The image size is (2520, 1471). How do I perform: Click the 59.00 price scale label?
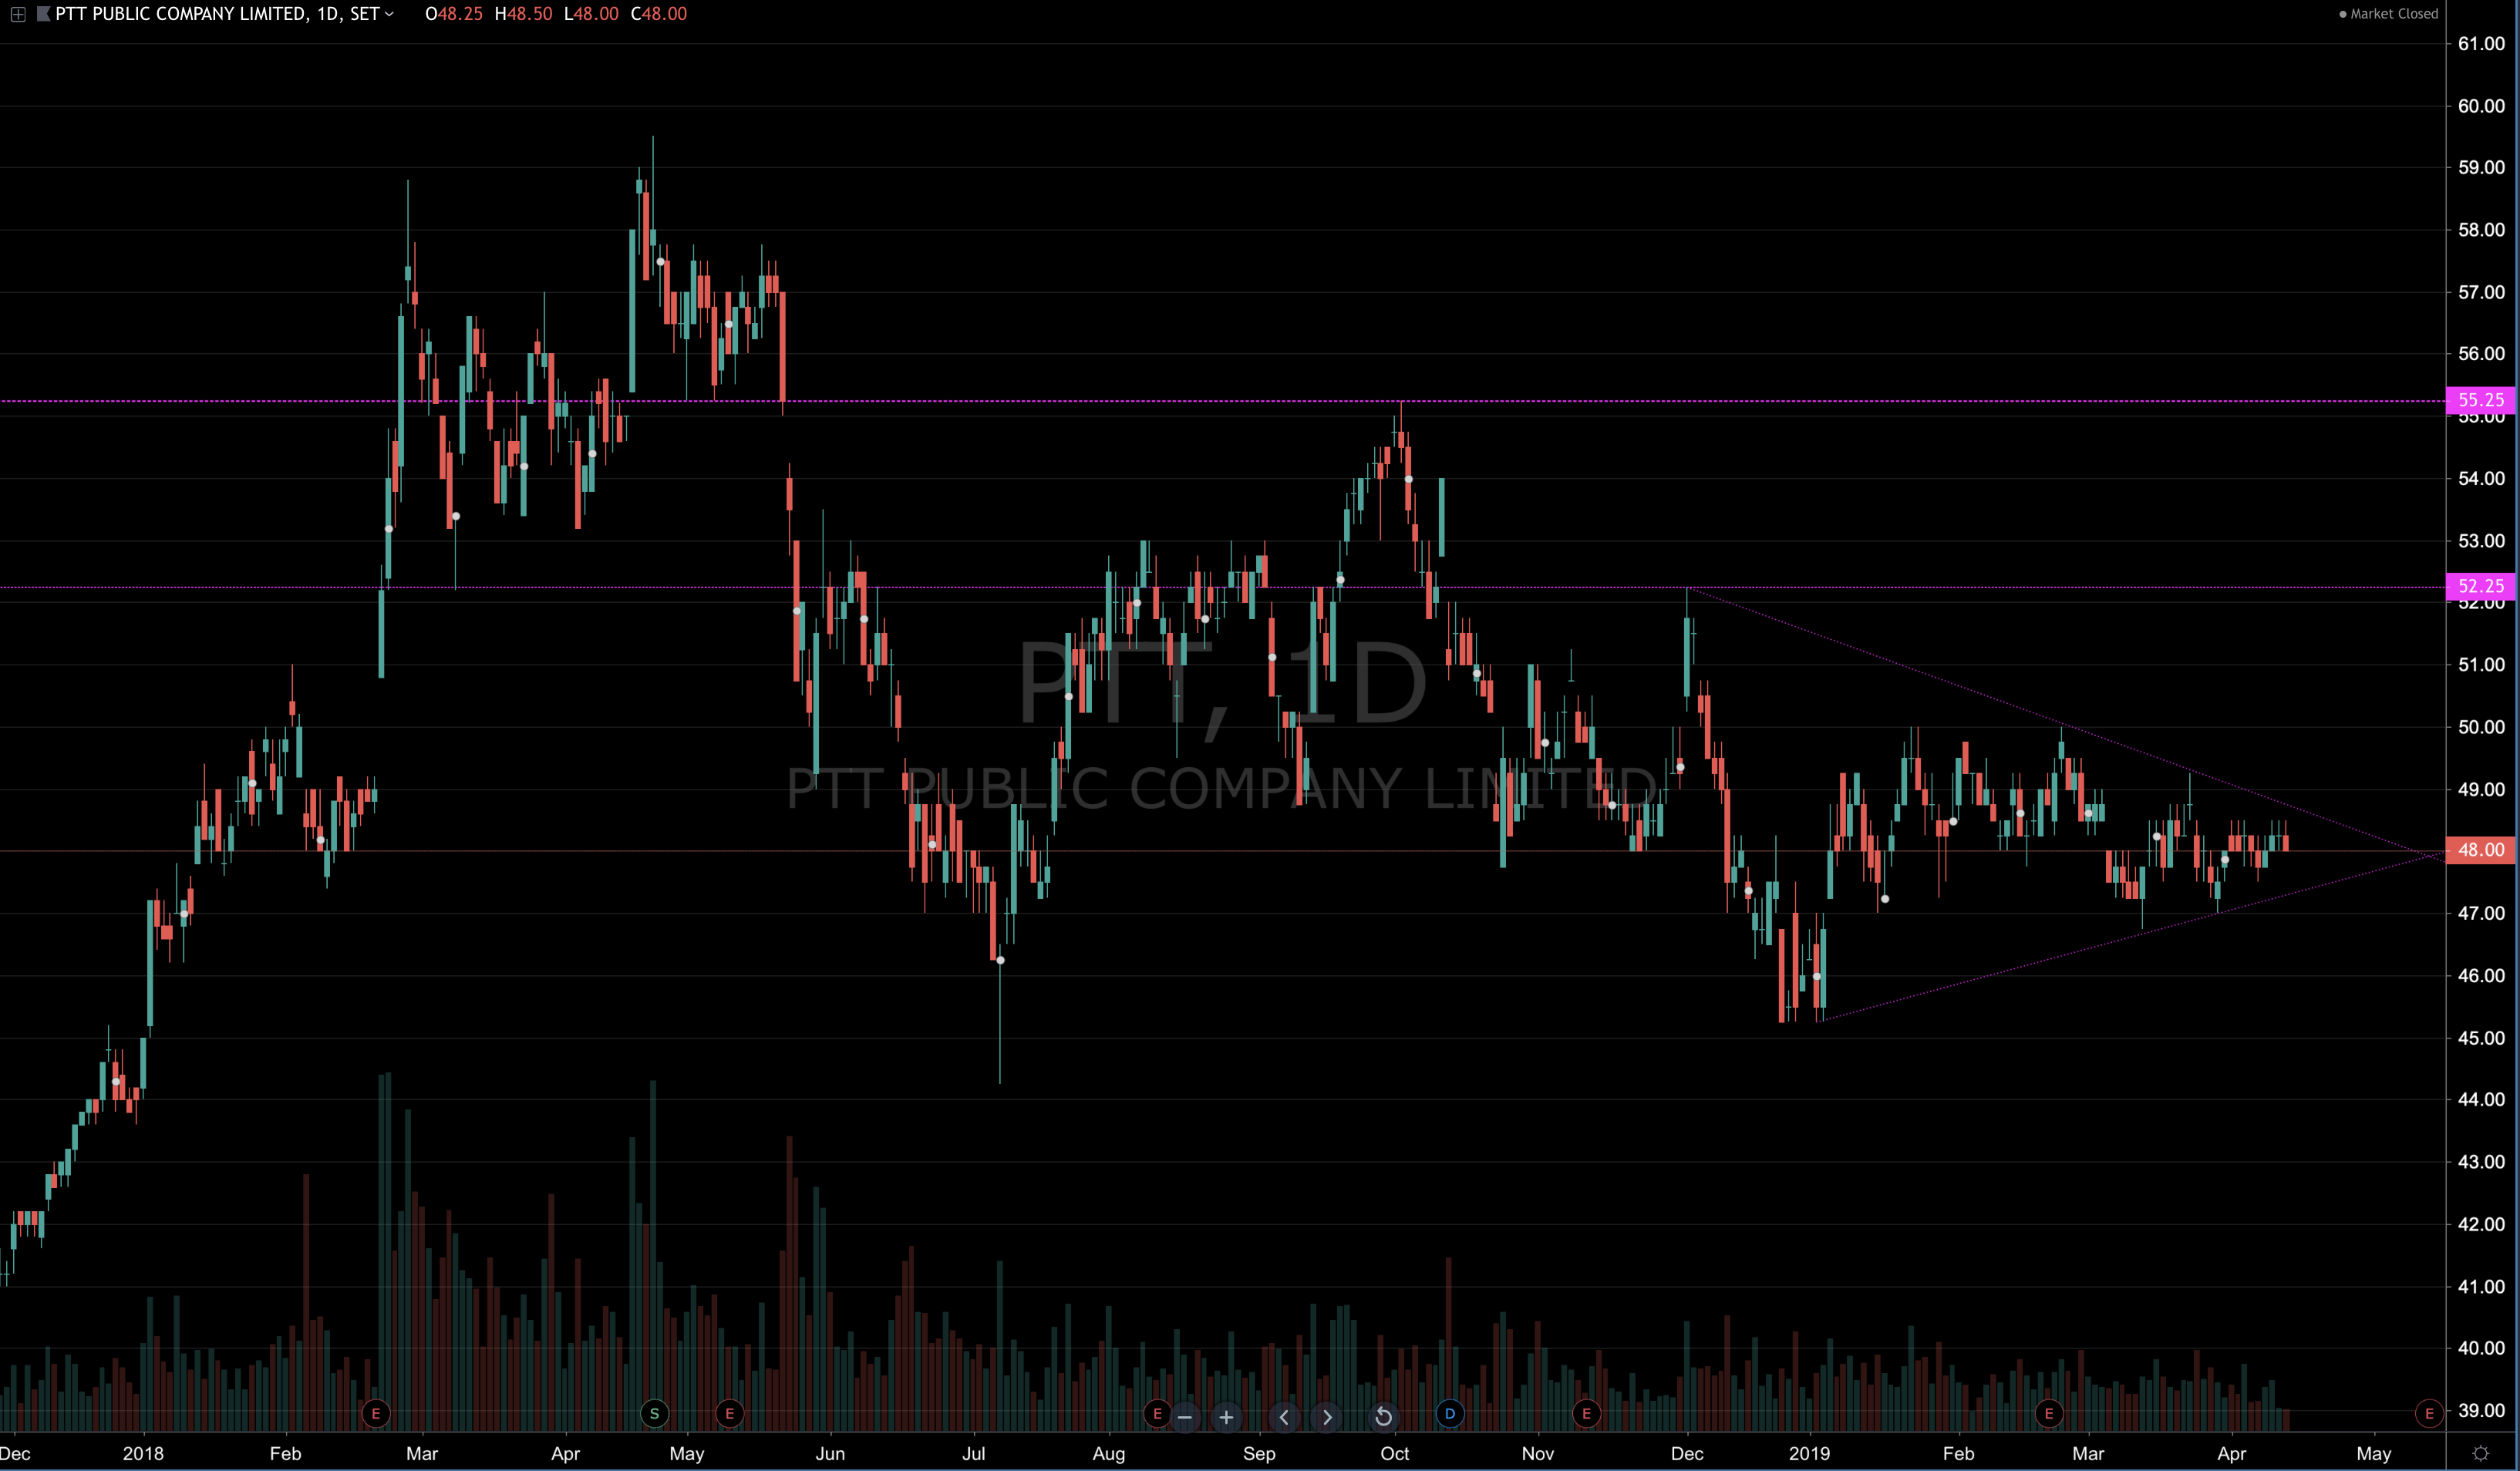click(x=2481, y=168)
